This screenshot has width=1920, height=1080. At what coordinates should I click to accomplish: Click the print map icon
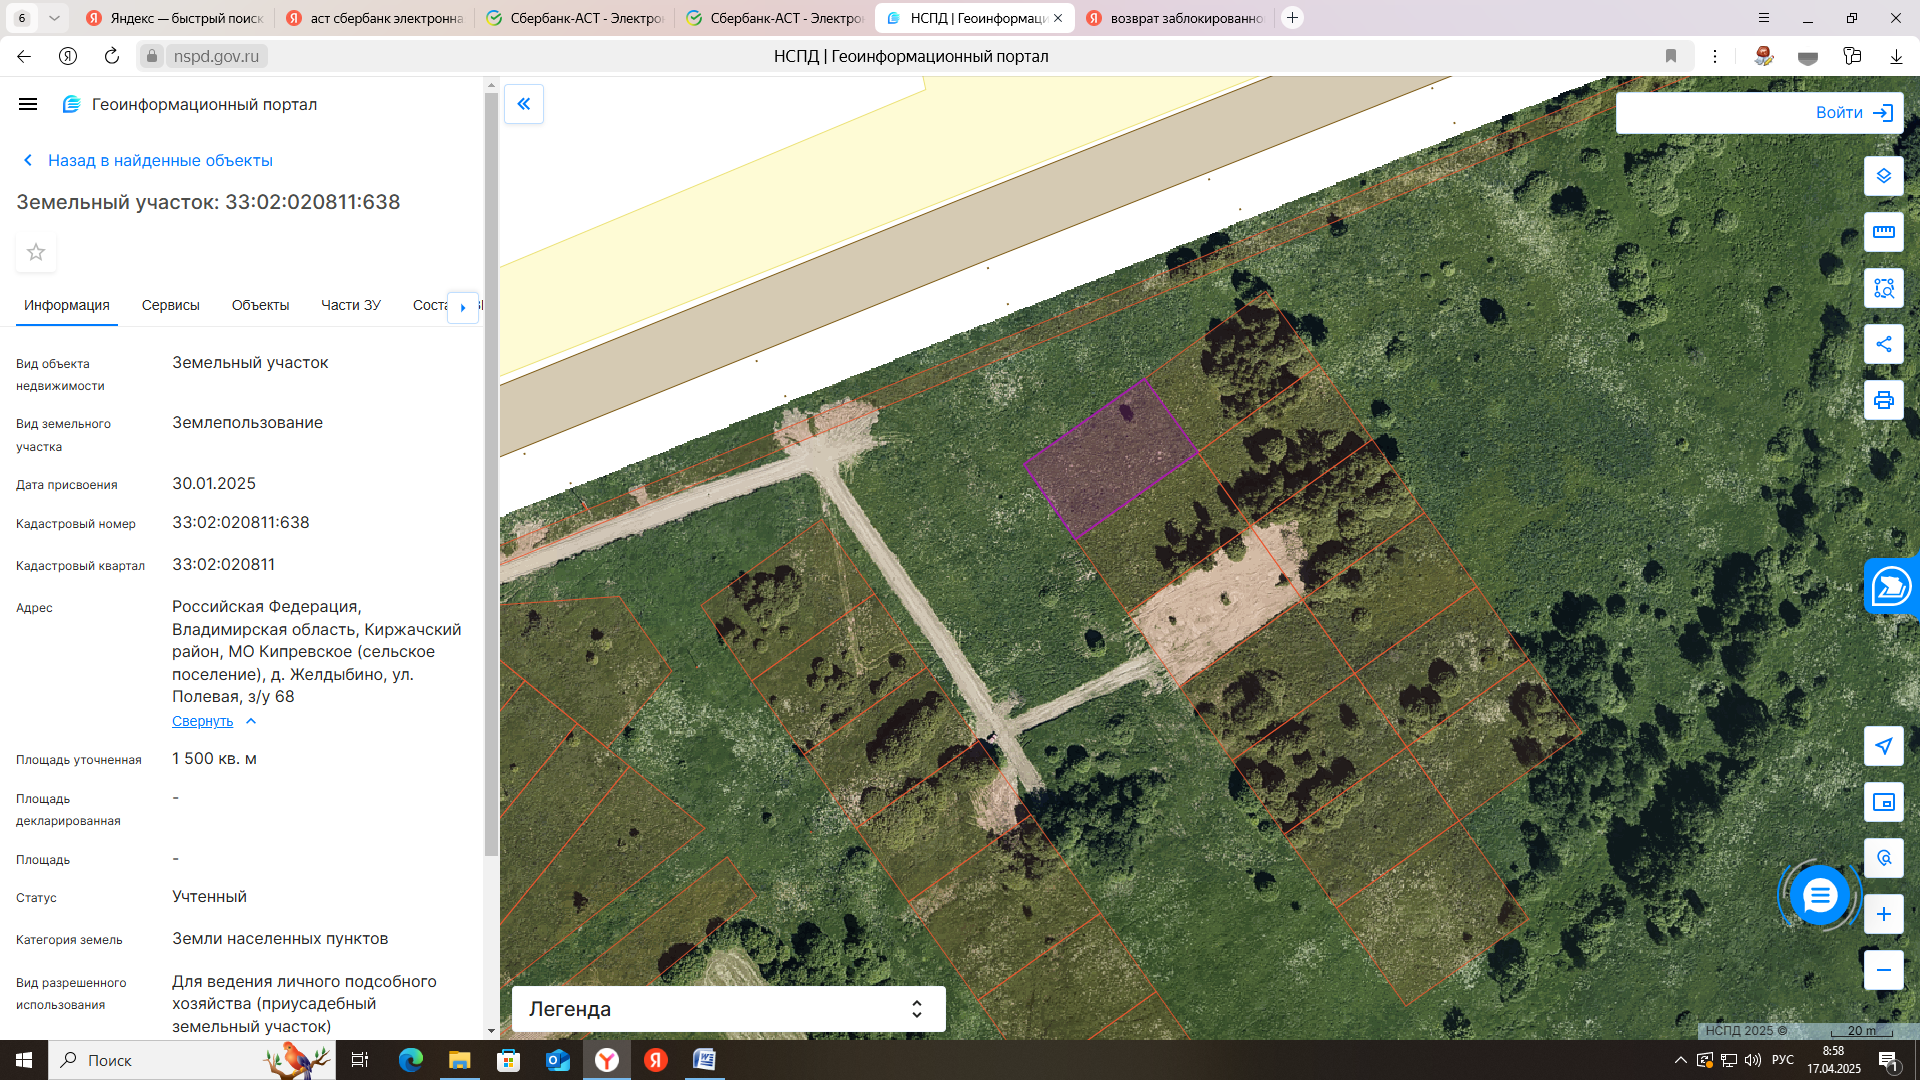(1883, 400)
